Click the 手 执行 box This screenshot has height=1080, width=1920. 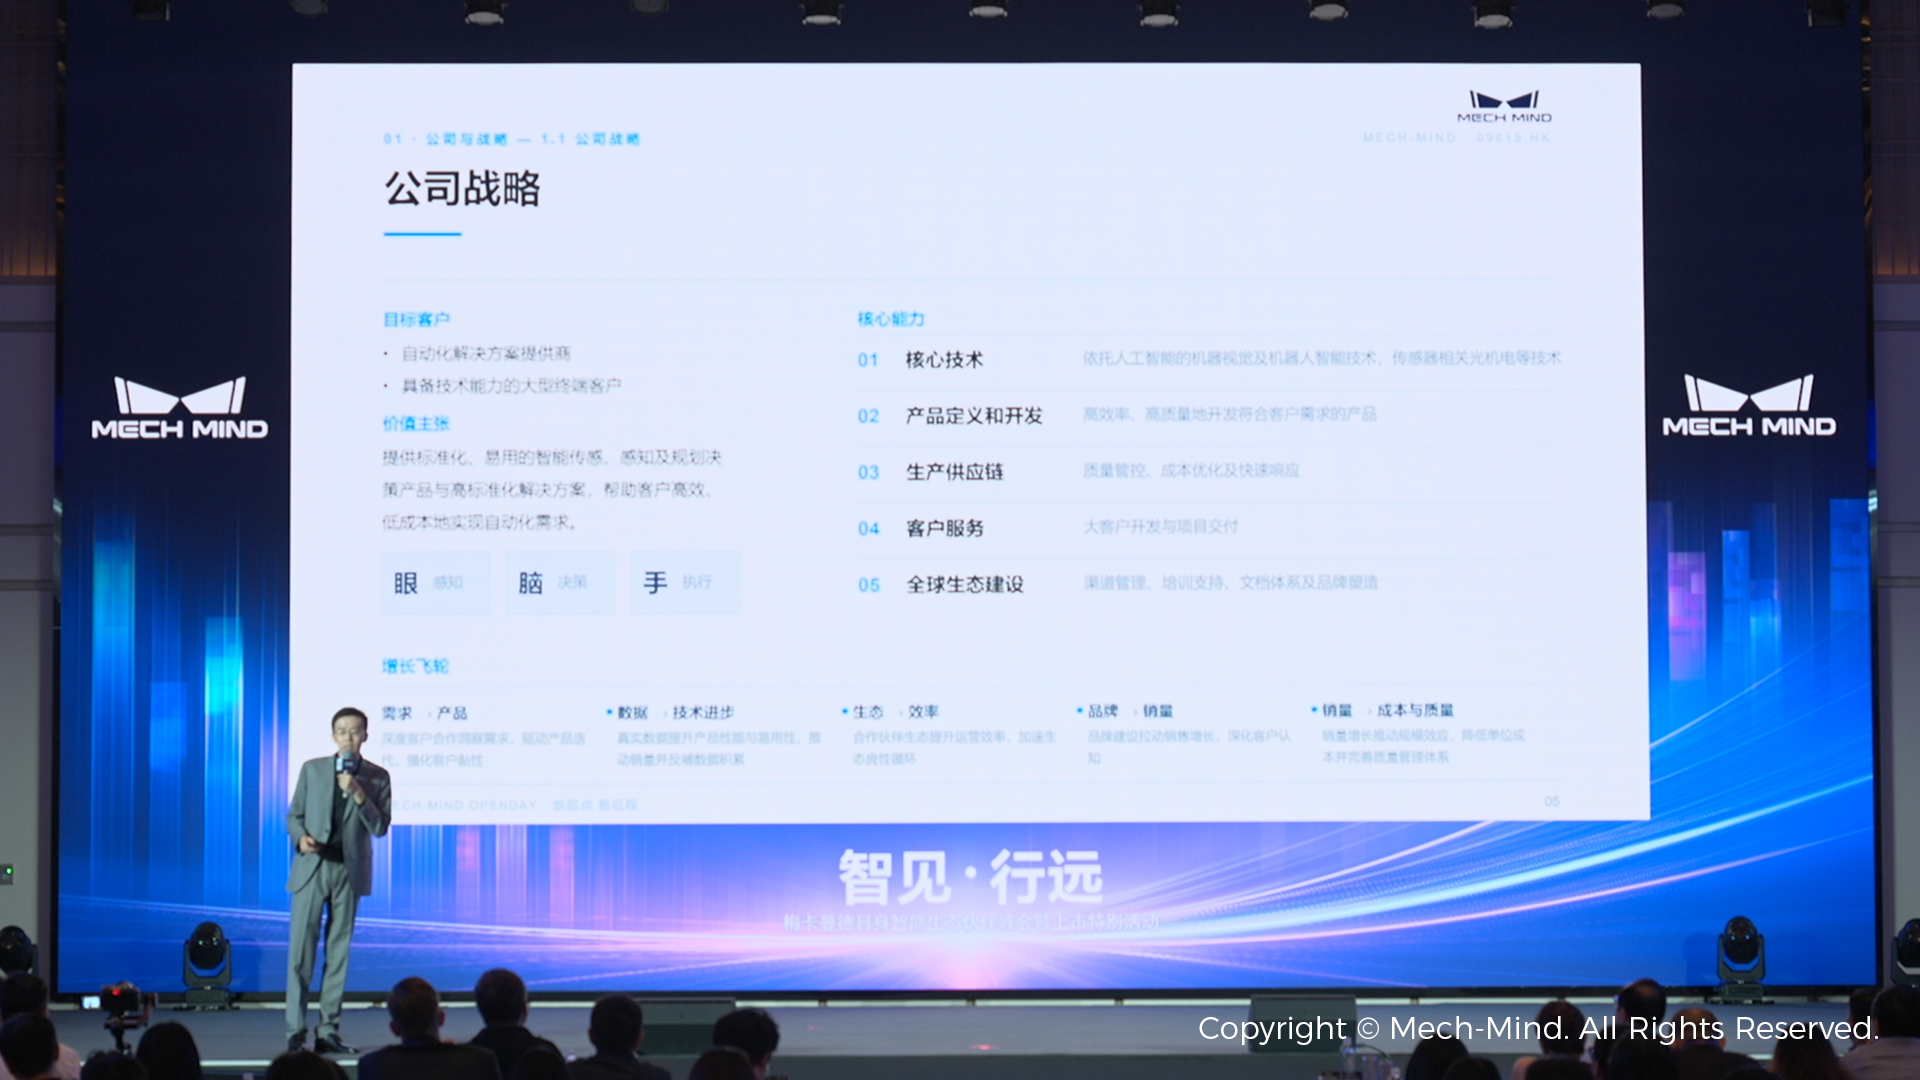685,582
